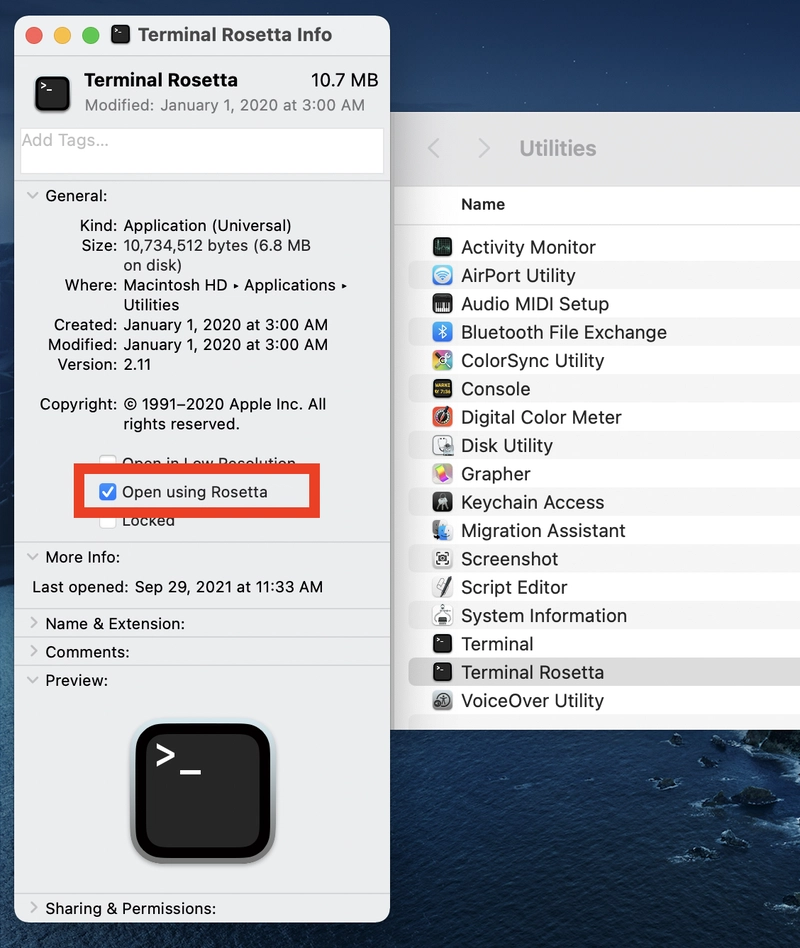Toggle the Open in Low Resolution checkbox
Screen dimensions: 800x948
point(108,460)
